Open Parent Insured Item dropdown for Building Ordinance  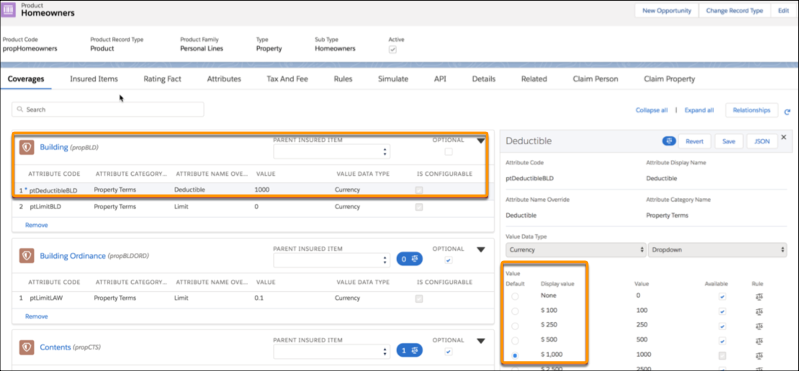tap(332, 260)
